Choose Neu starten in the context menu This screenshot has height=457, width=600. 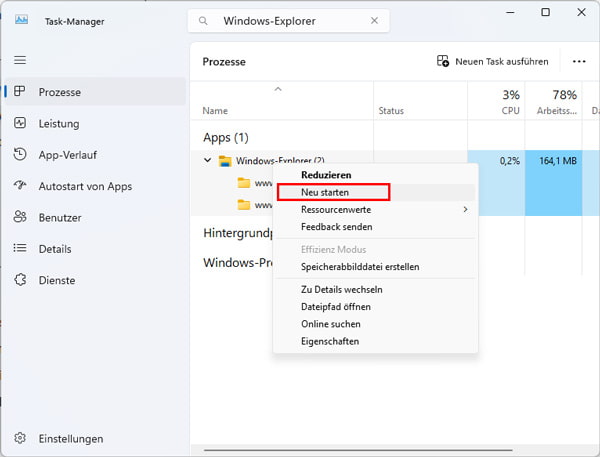pyautogui.click(x=375, y=192)
